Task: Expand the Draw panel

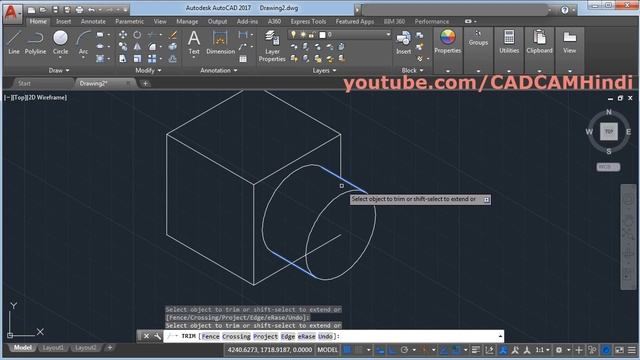Action: click(59, 71)
